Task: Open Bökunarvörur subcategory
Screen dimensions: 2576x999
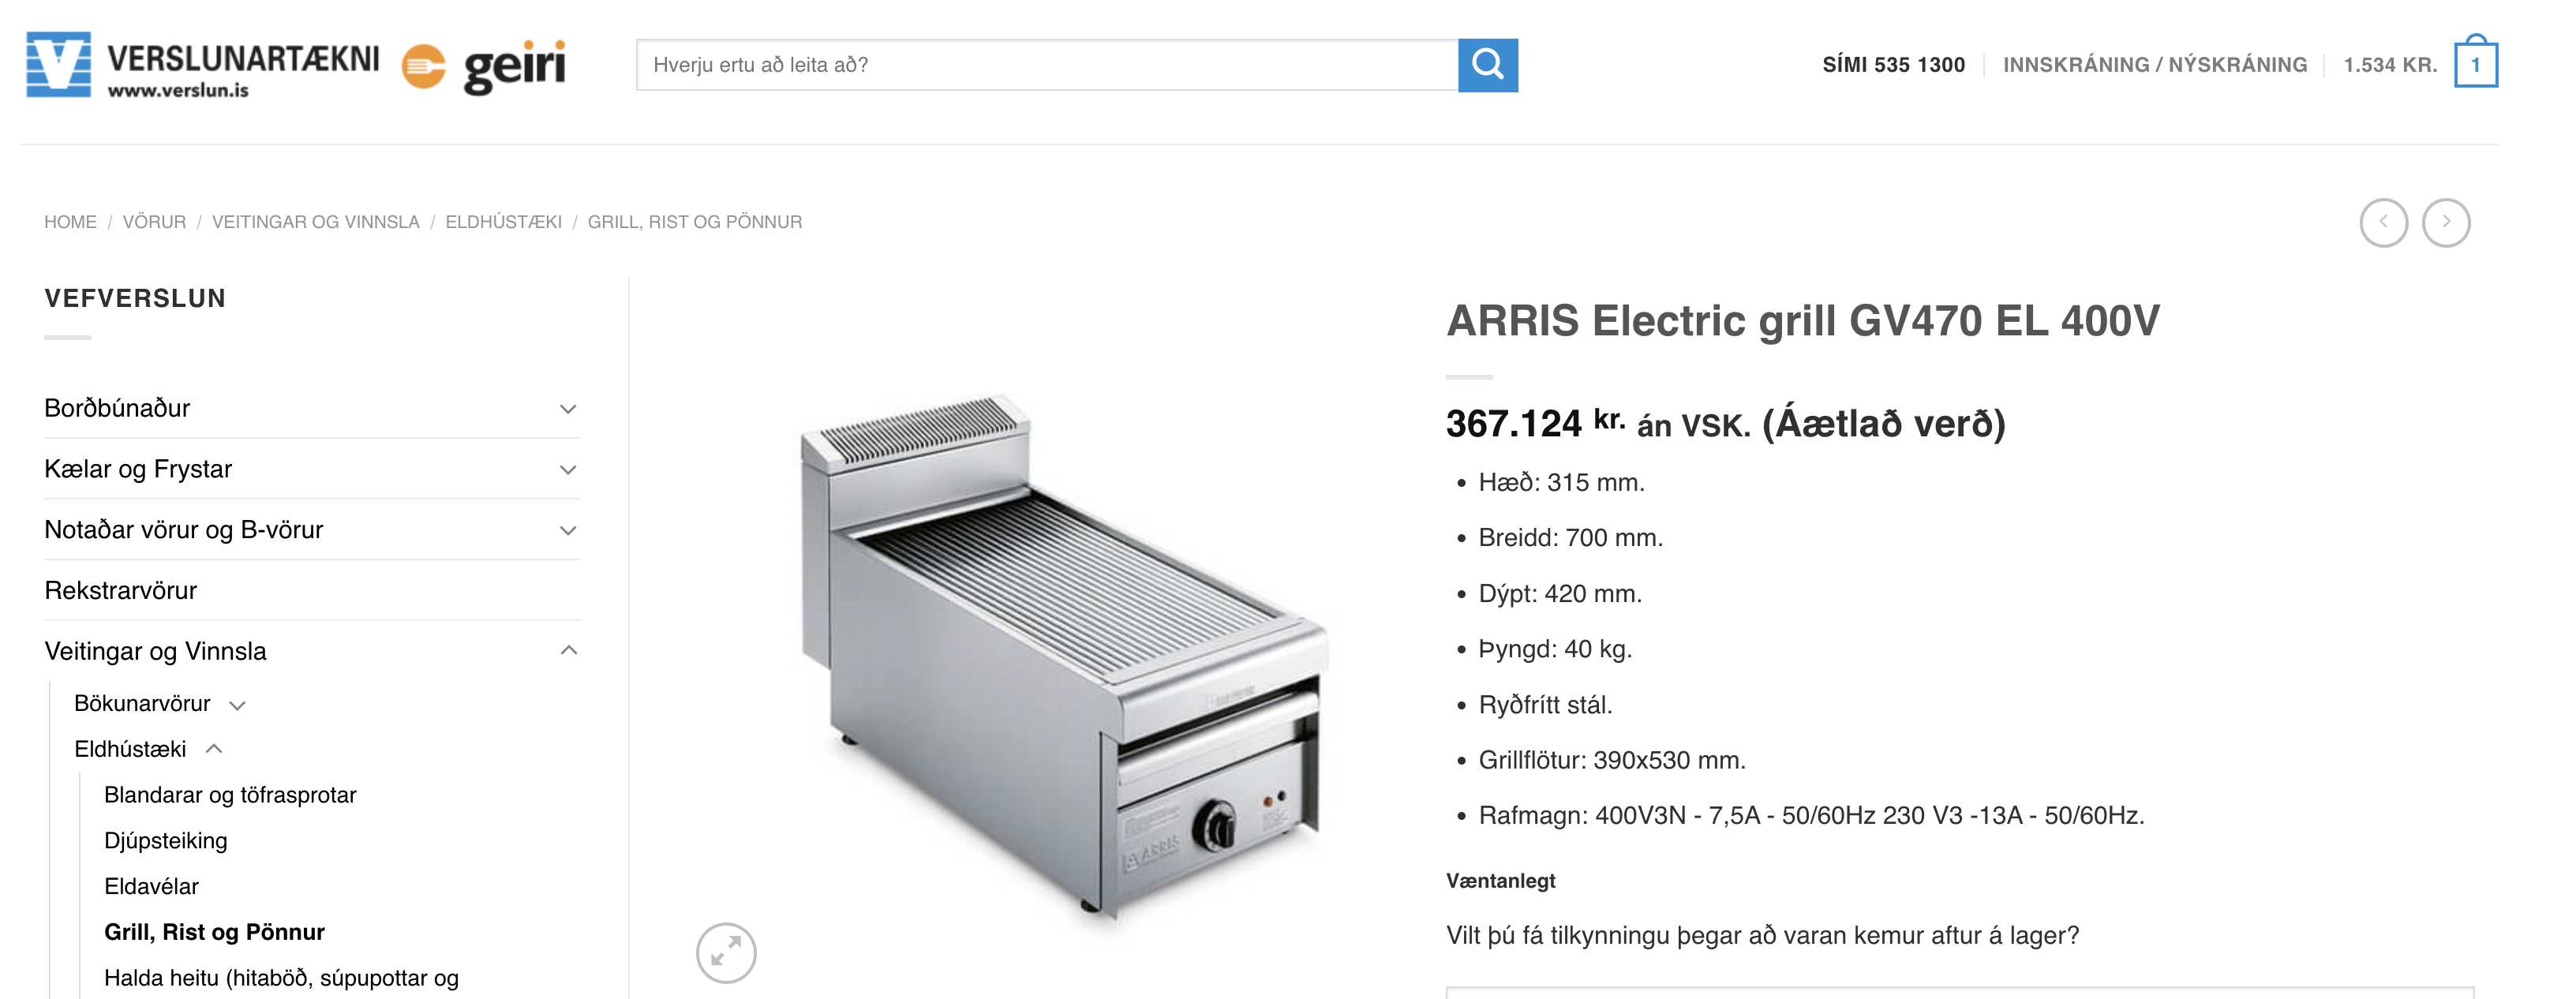Action: pyautogui.click(x=142, y=703)
